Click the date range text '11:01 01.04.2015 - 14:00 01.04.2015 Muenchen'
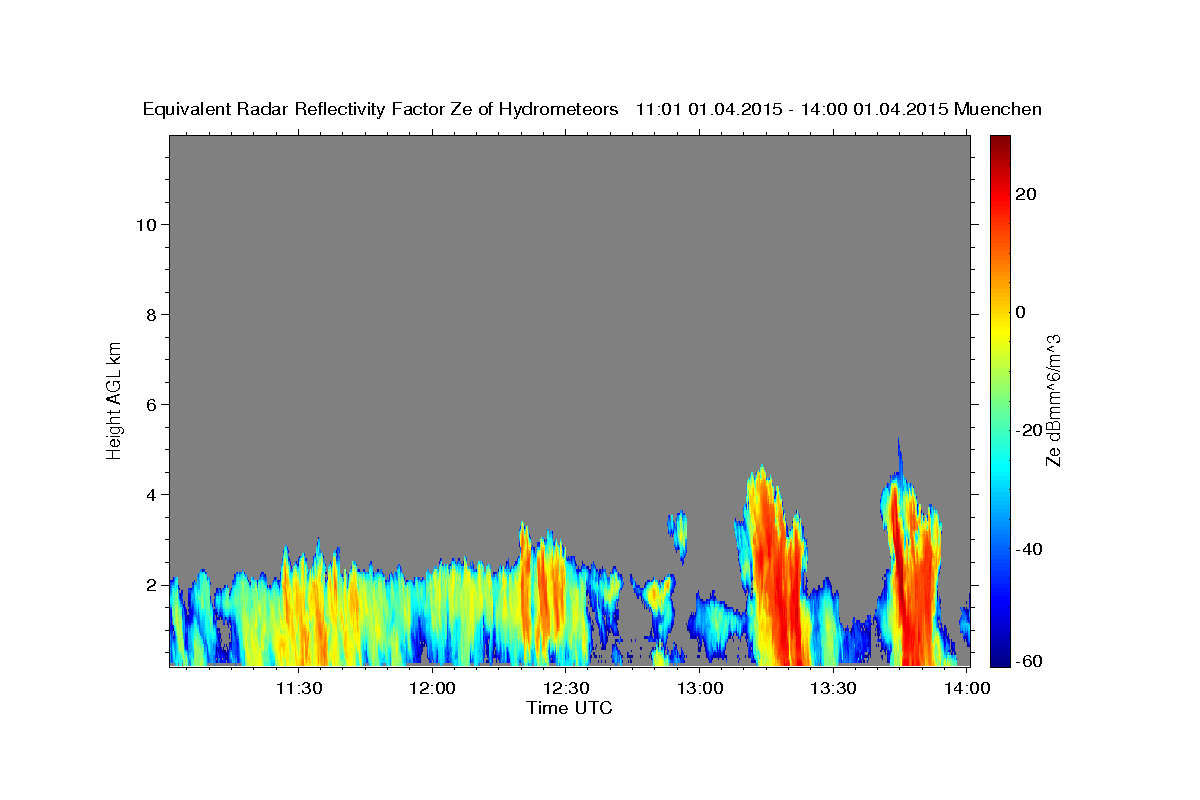The width and height of the screenshot is (1200, 800). click(839, 110)
